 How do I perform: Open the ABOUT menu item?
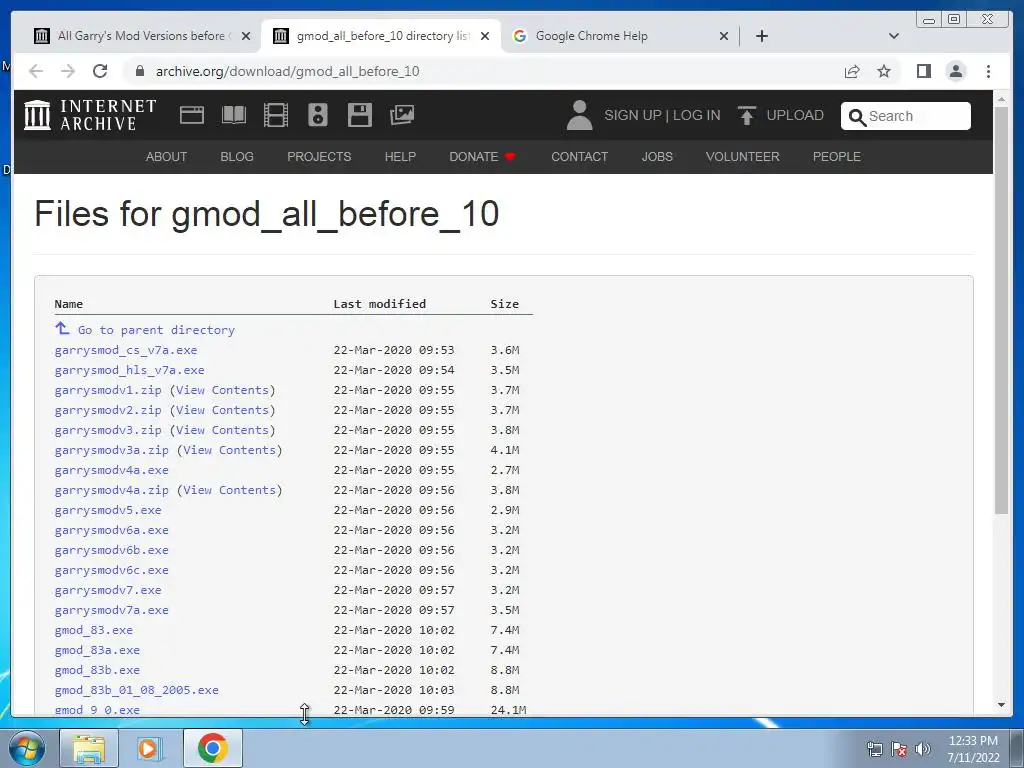pos(167,157)
